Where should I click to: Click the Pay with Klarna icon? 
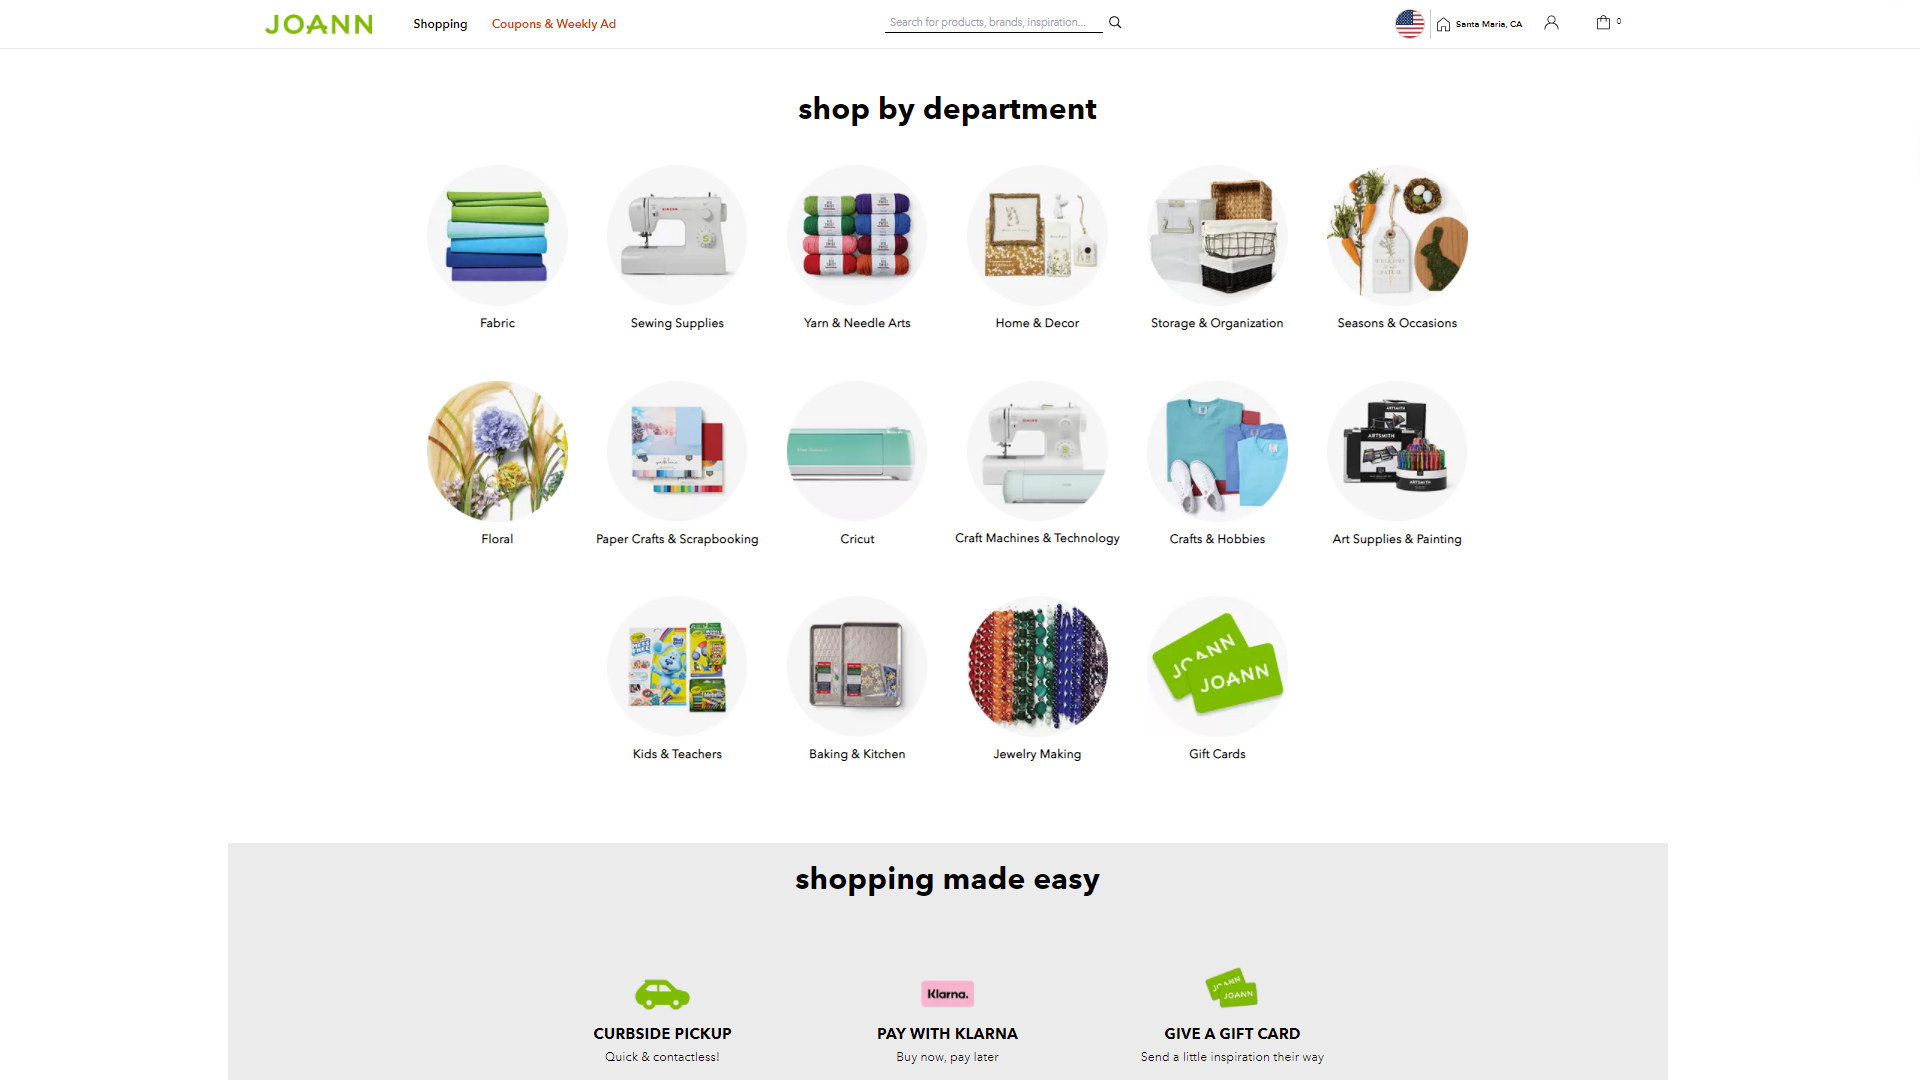(x=947, y=993)
